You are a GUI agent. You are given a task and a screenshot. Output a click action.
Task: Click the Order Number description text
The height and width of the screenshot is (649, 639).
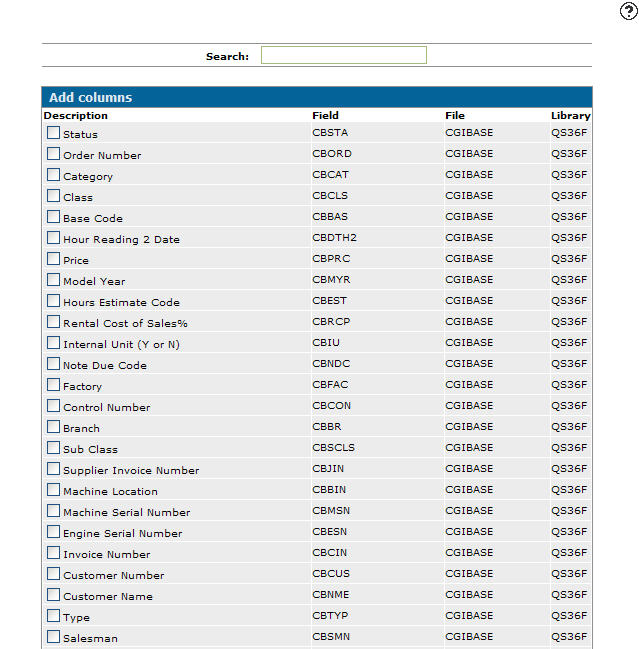(102, 156)
